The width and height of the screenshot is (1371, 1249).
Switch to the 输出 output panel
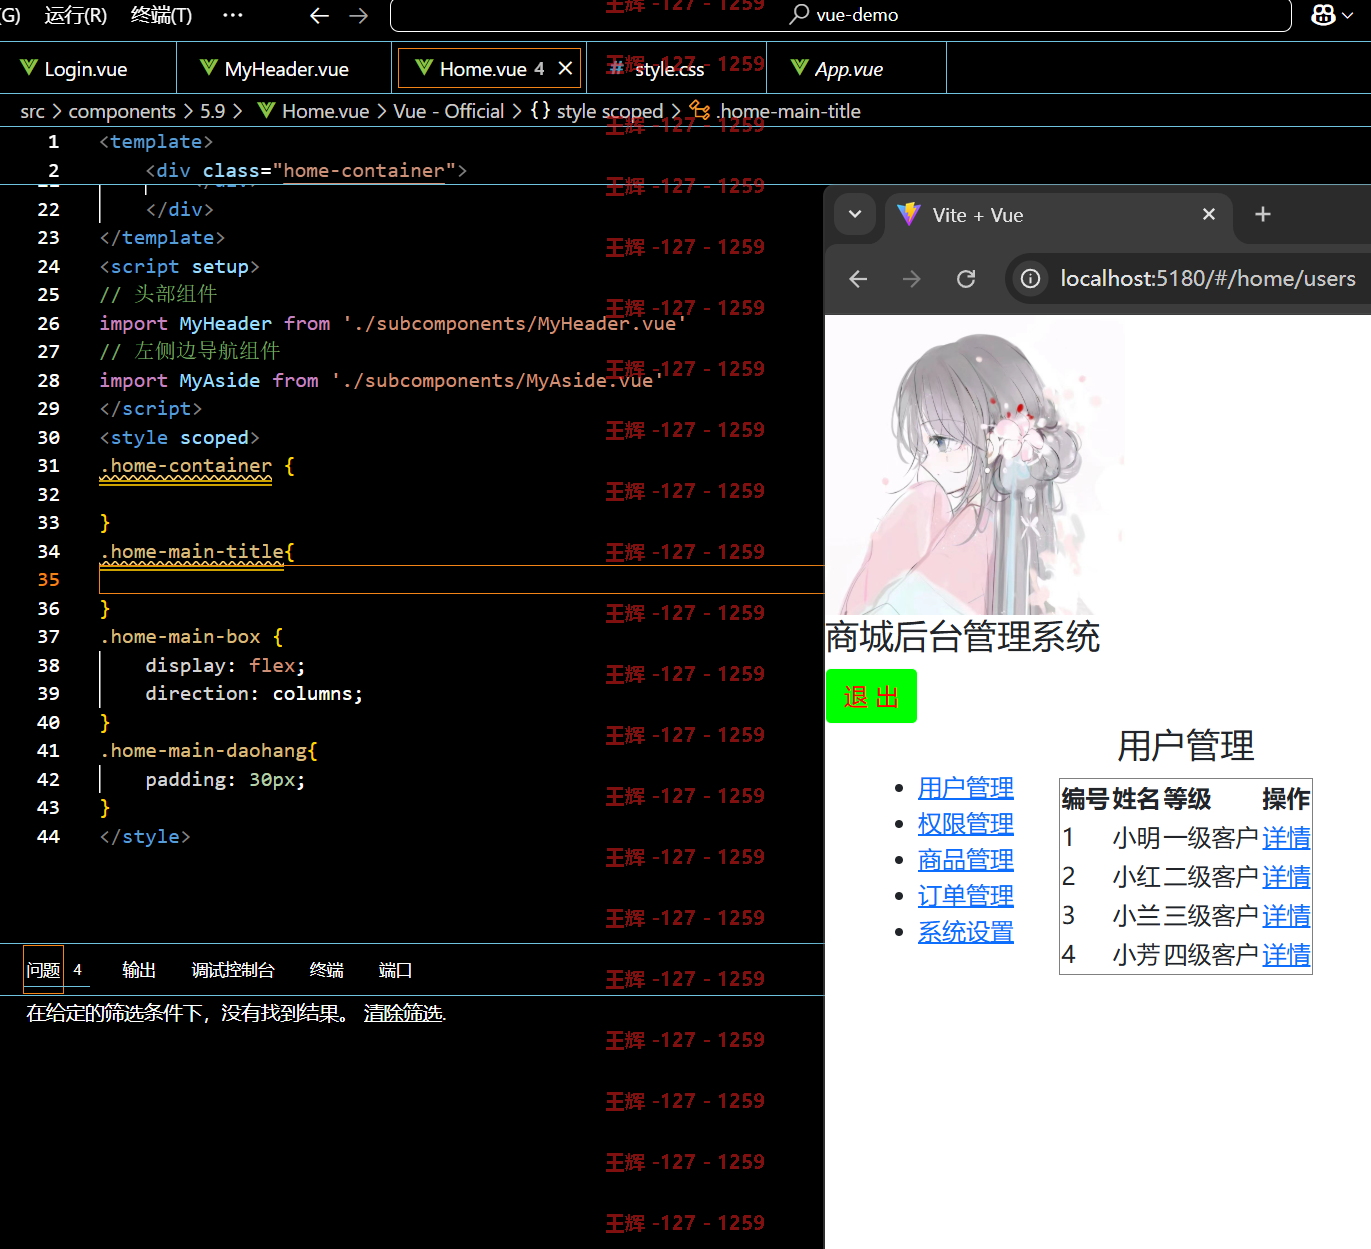[139, 970]
